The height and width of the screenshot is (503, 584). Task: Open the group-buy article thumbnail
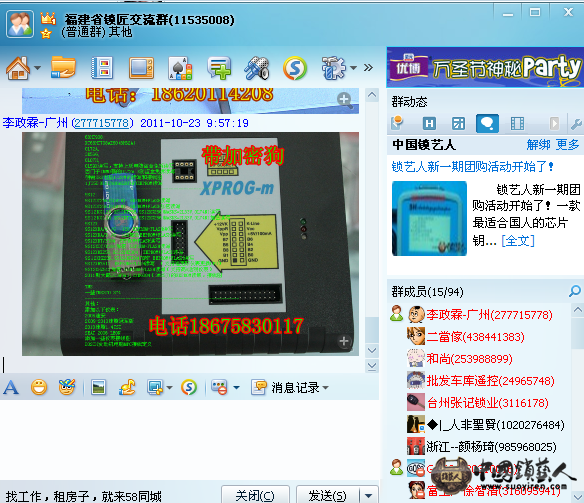click(429, 218)
